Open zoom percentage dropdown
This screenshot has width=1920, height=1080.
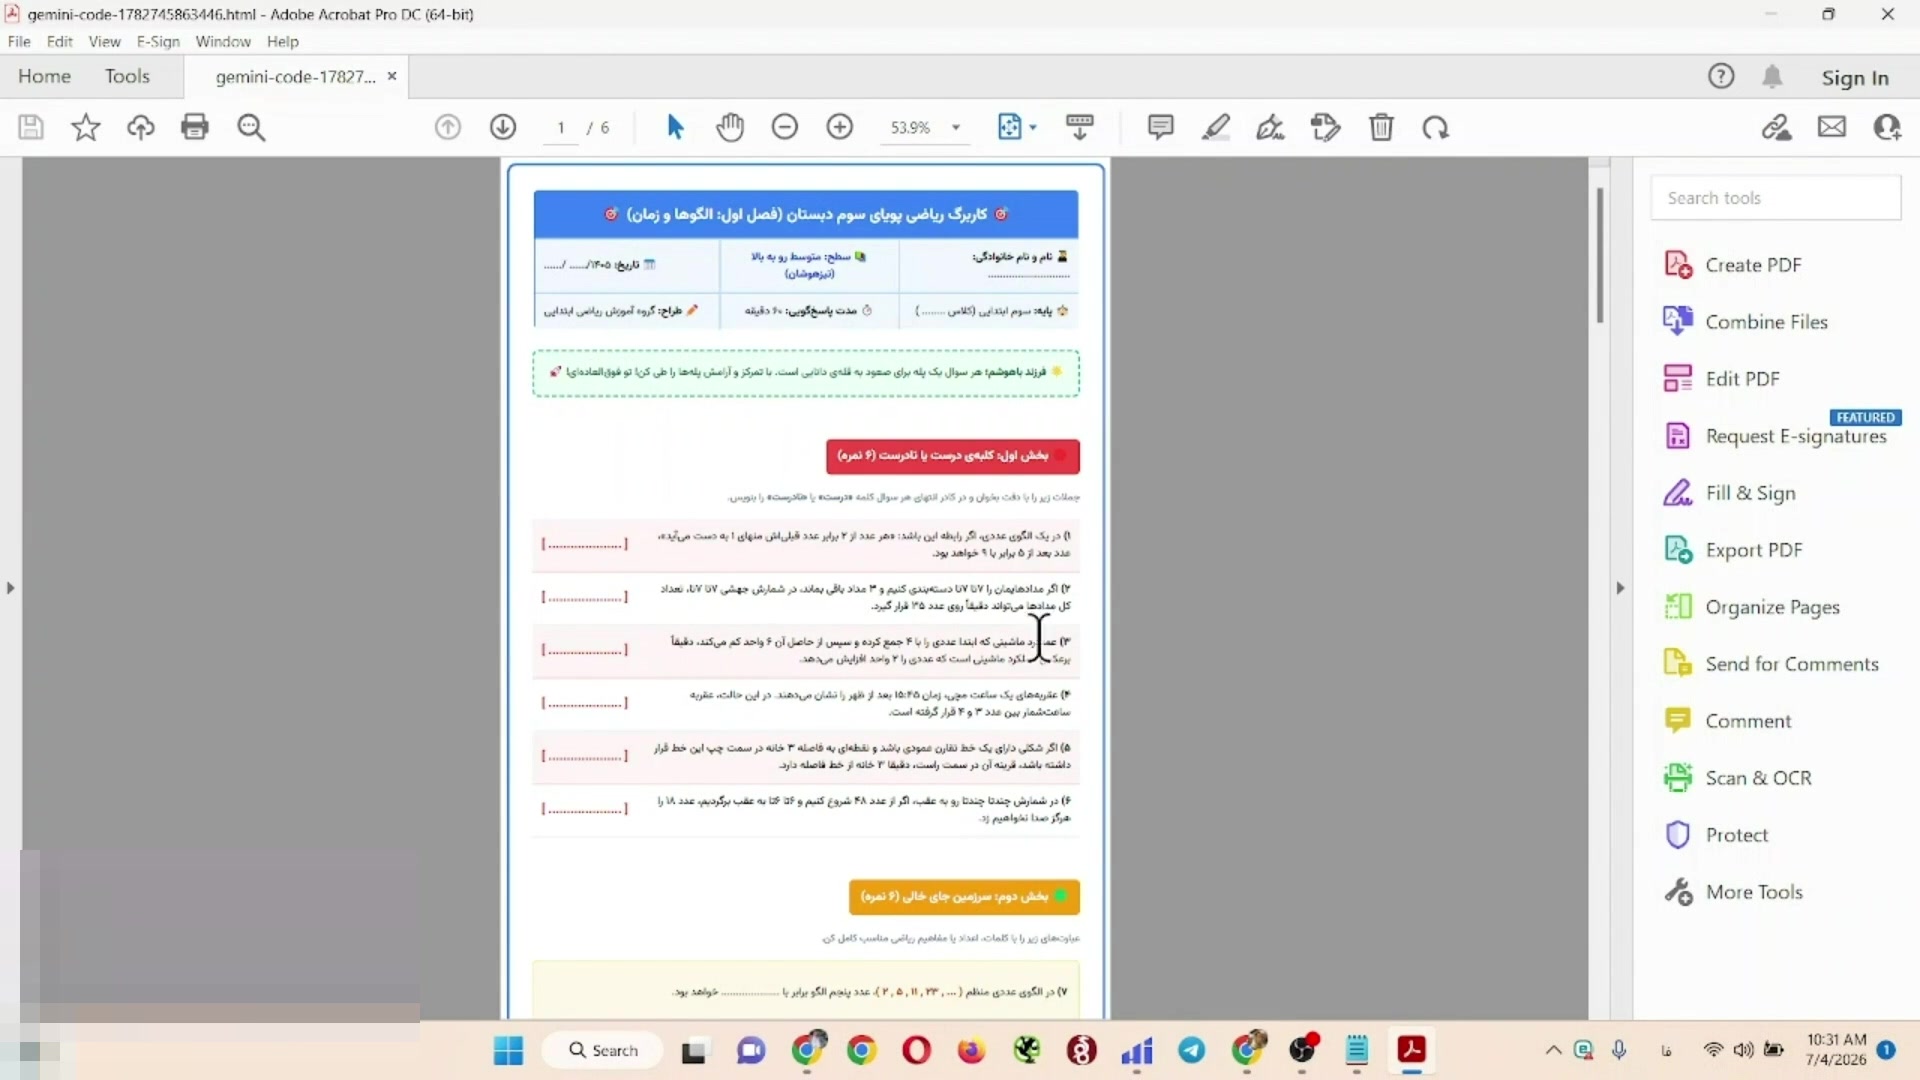coord(956,128)
